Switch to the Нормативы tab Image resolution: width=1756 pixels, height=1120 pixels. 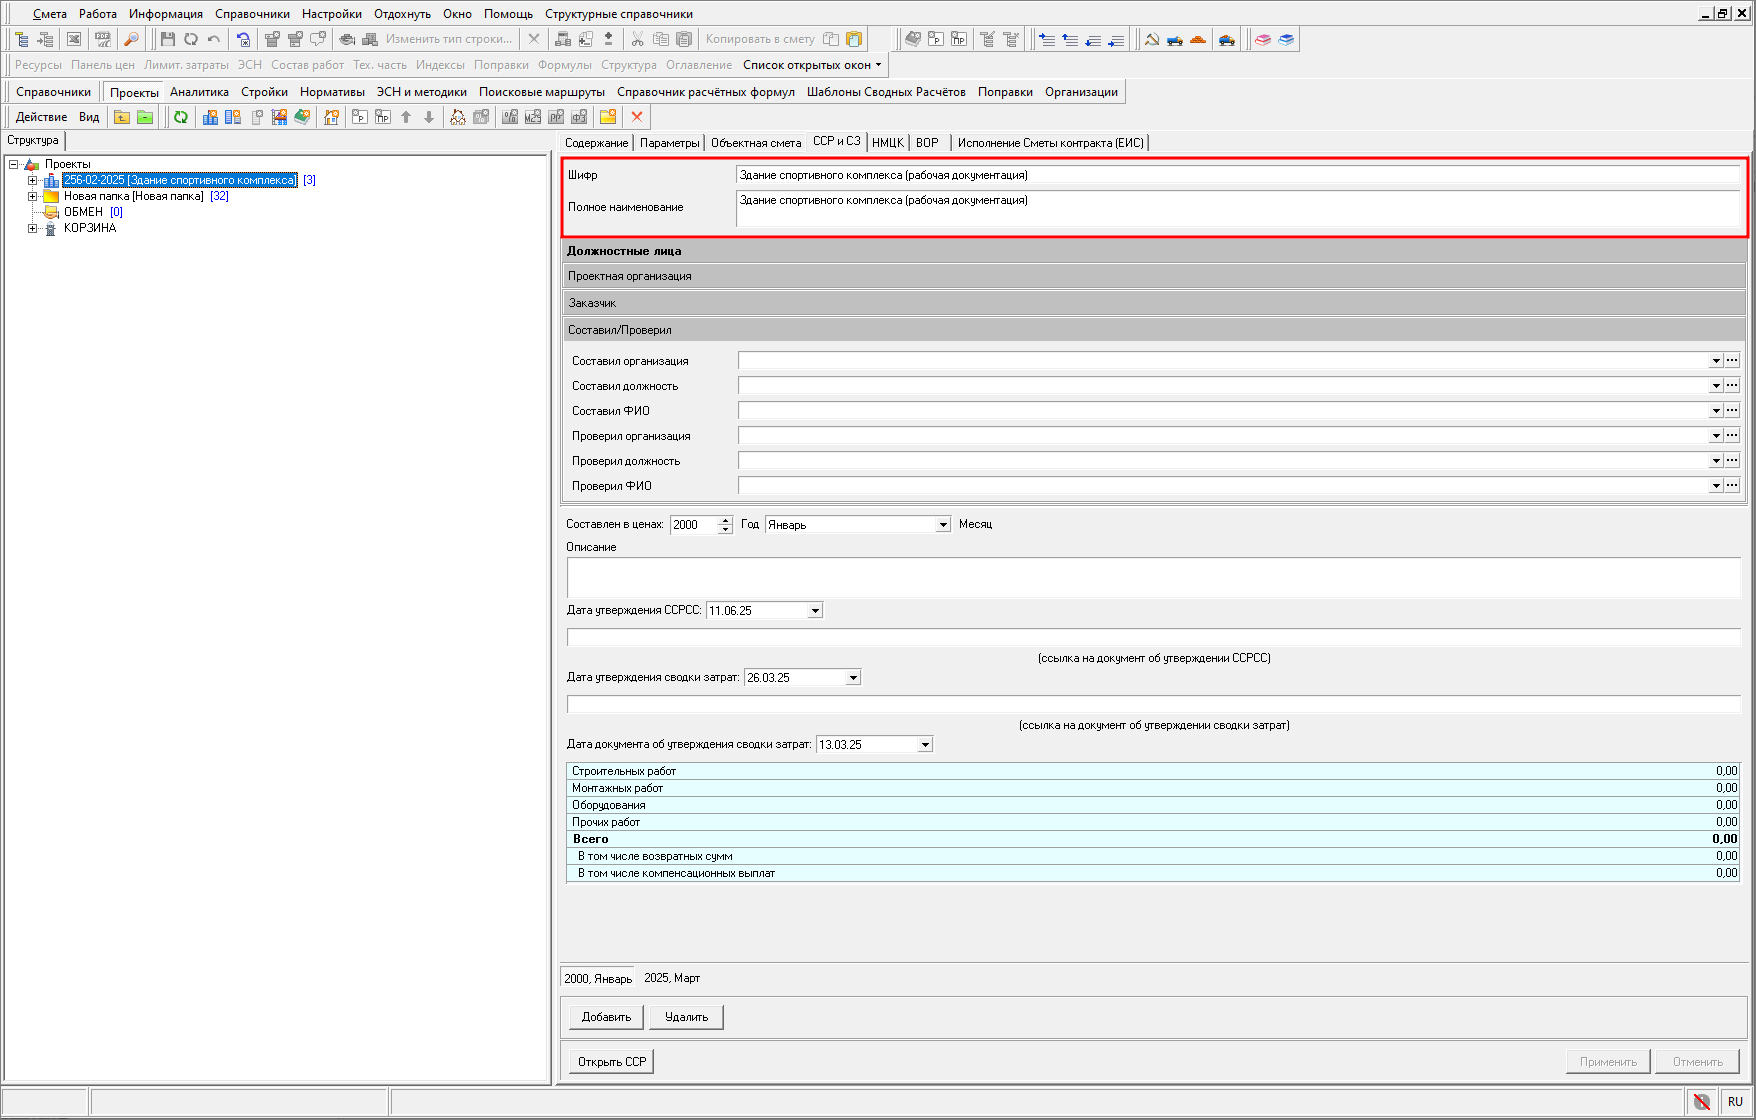tap(332, 92)
